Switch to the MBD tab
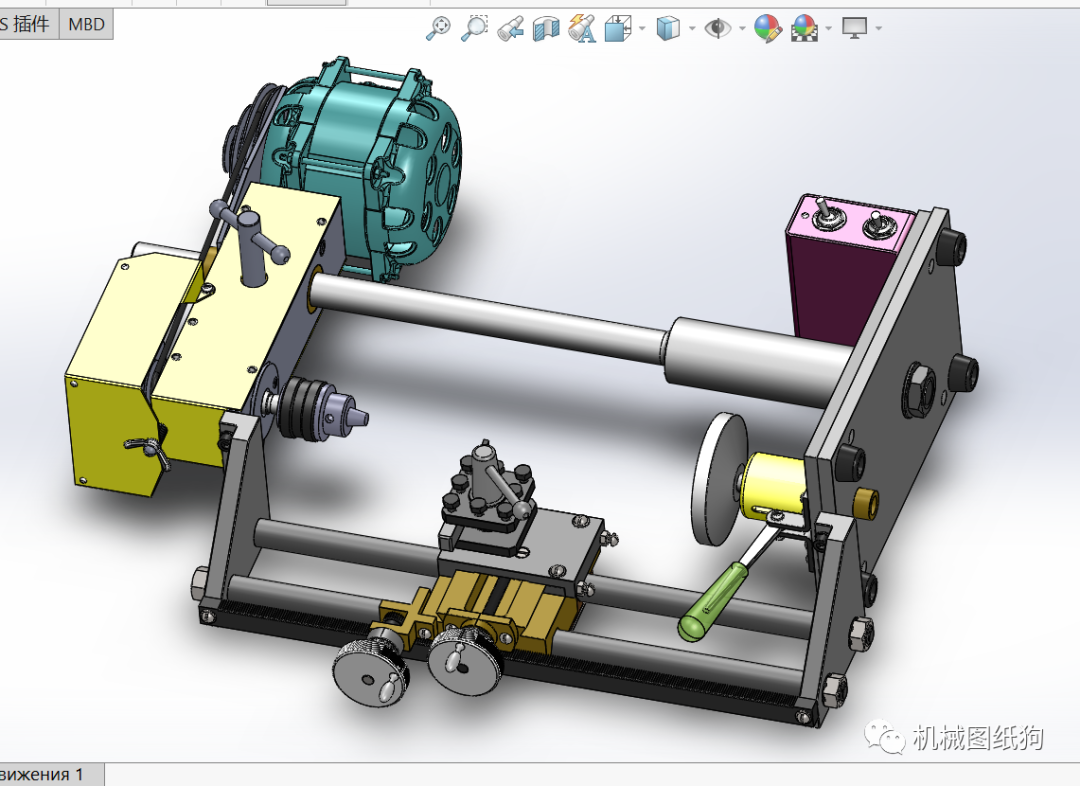 [86, 24]
